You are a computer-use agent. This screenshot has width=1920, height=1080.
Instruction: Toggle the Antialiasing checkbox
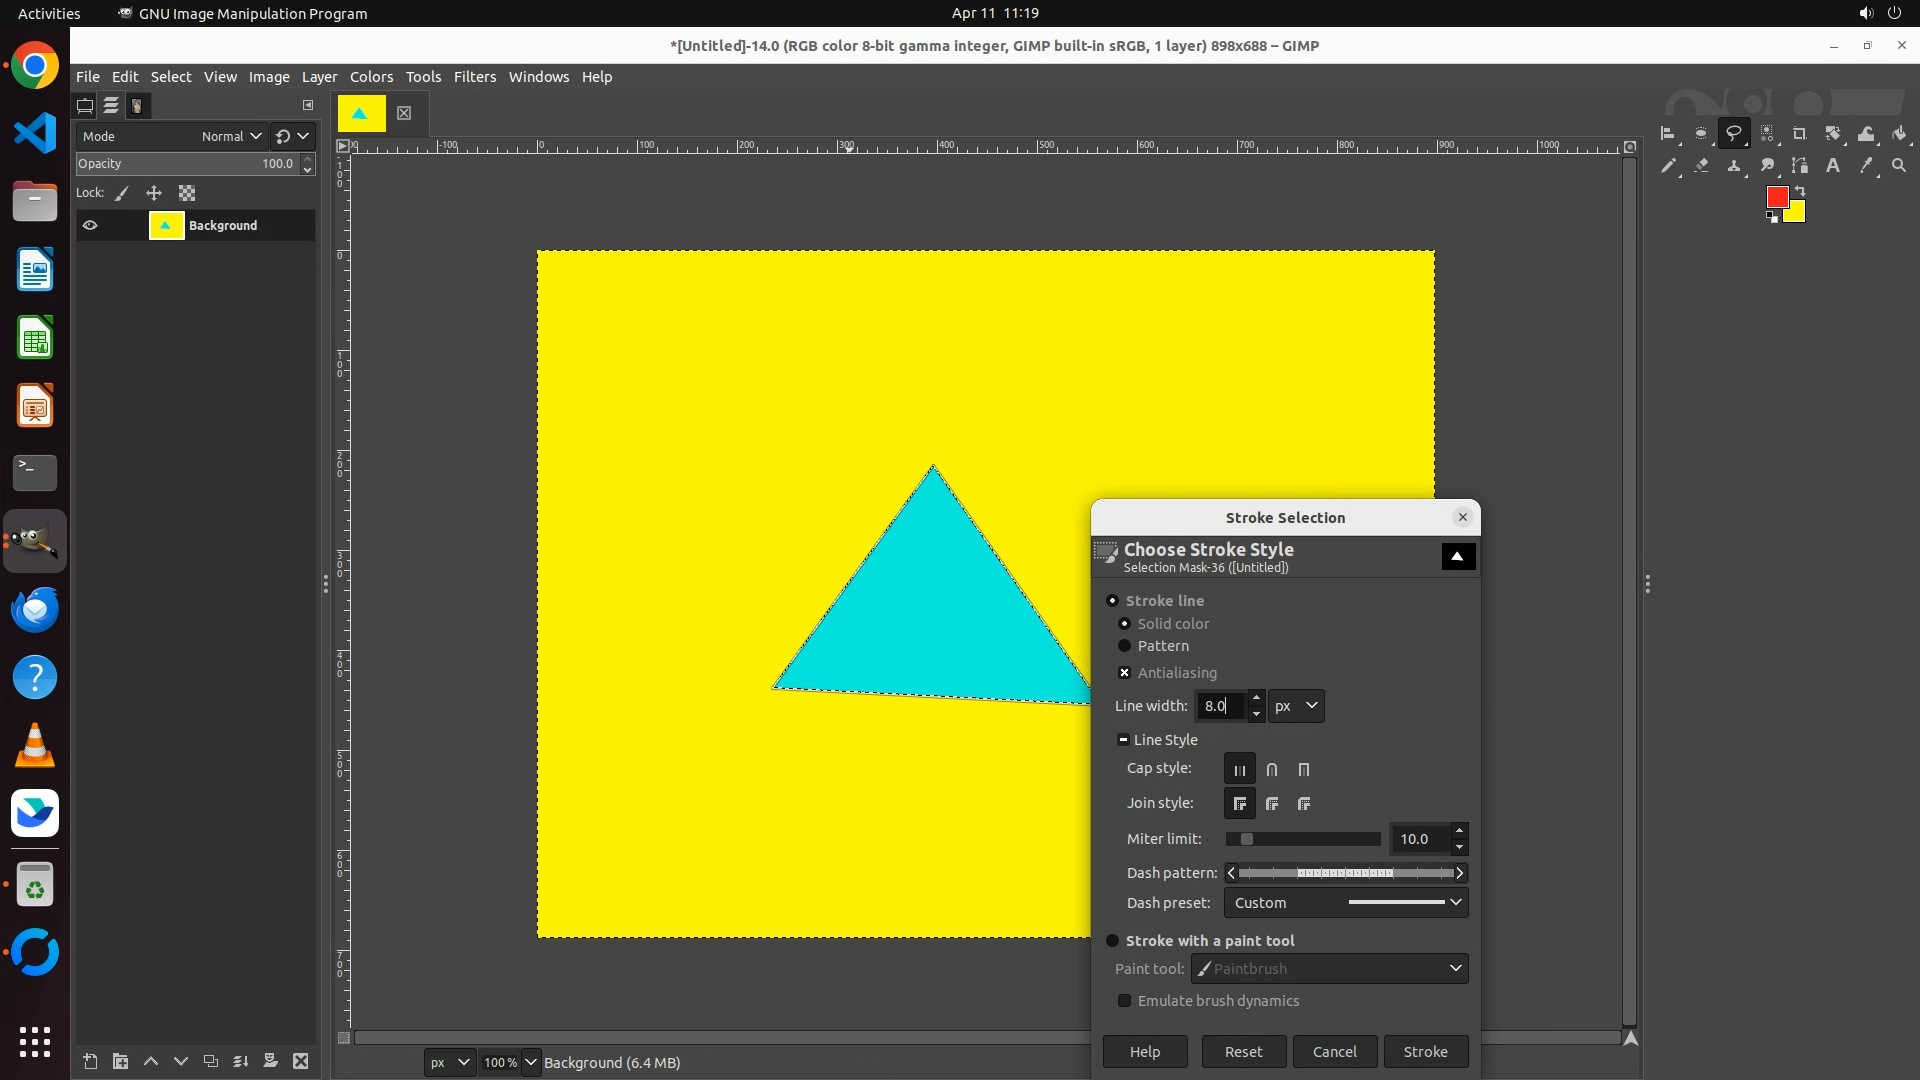[1124, 673]
